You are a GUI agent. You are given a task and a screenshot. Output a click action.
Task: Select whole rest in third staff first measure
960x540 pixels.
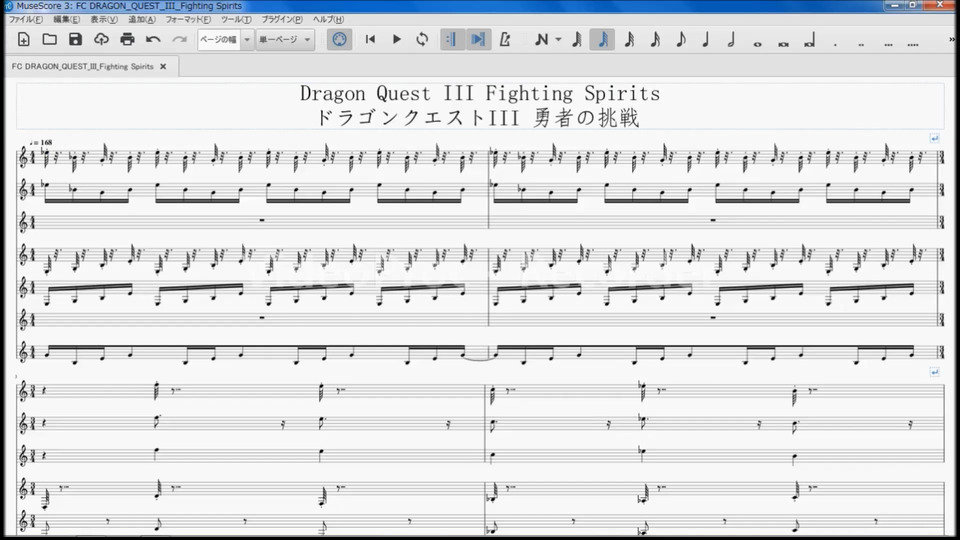point(262,220)
